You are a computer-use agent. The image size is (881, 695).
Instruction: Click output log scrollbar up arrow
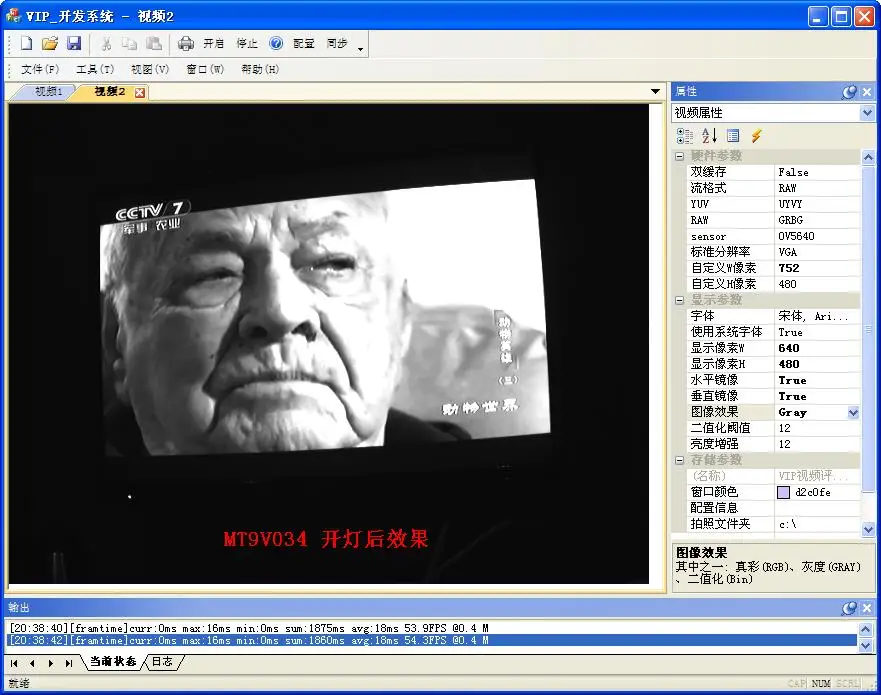[x=866, y=629]
